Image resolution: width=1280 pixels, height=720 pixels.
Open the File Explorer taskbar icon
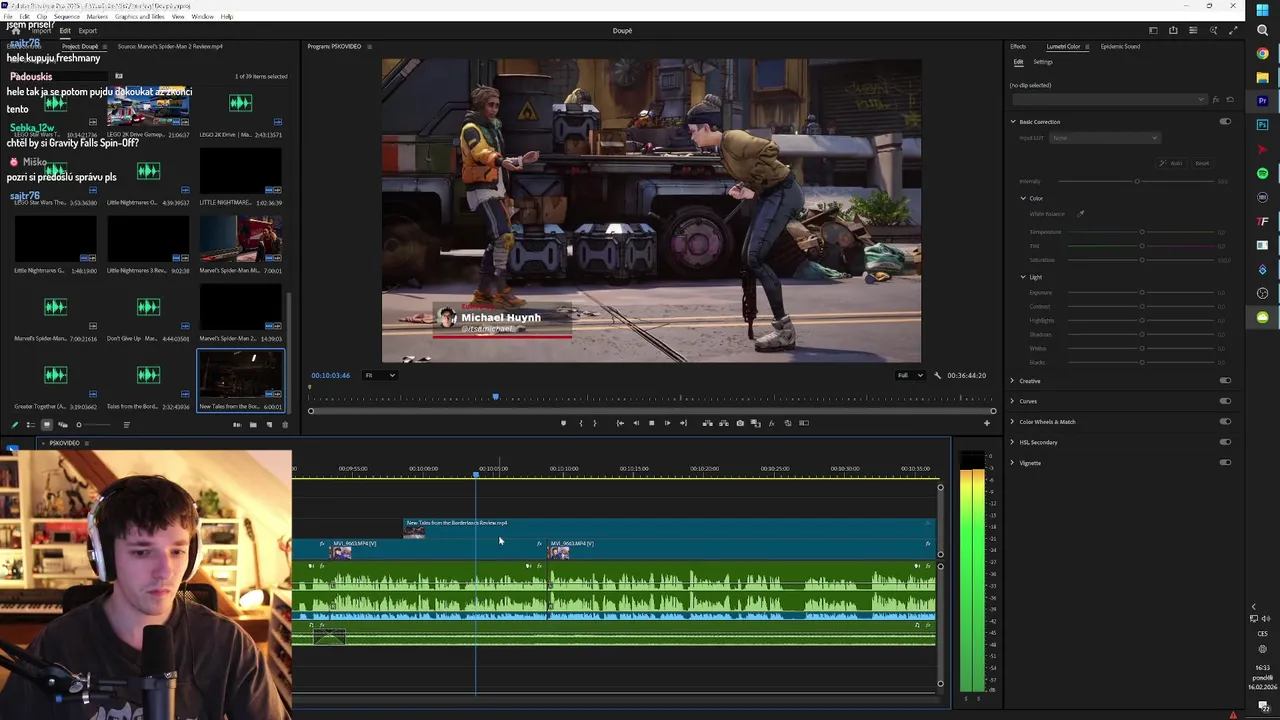click(x=1263, y=77)
